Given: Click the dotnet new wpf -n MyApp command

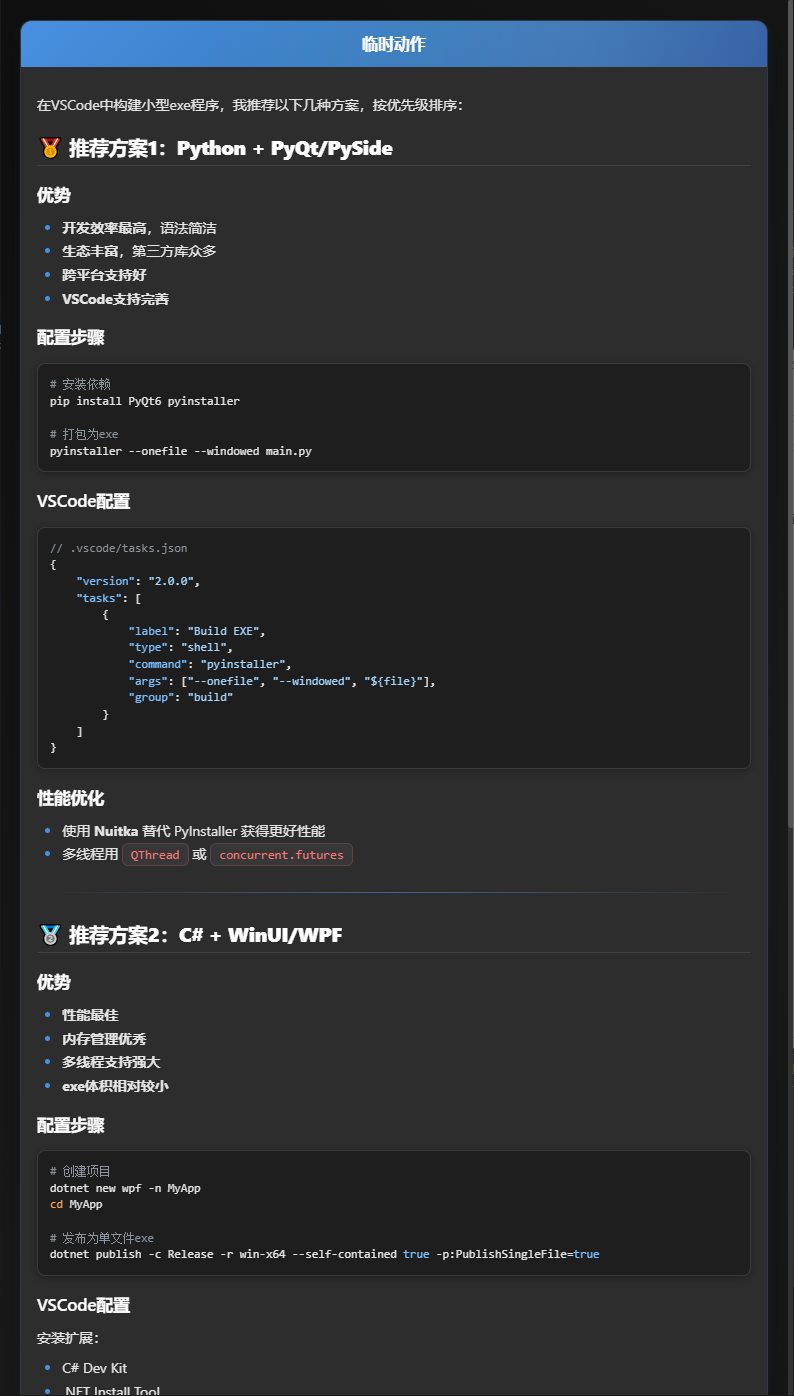Looking at the screenshot, I should click(125, 1188).
